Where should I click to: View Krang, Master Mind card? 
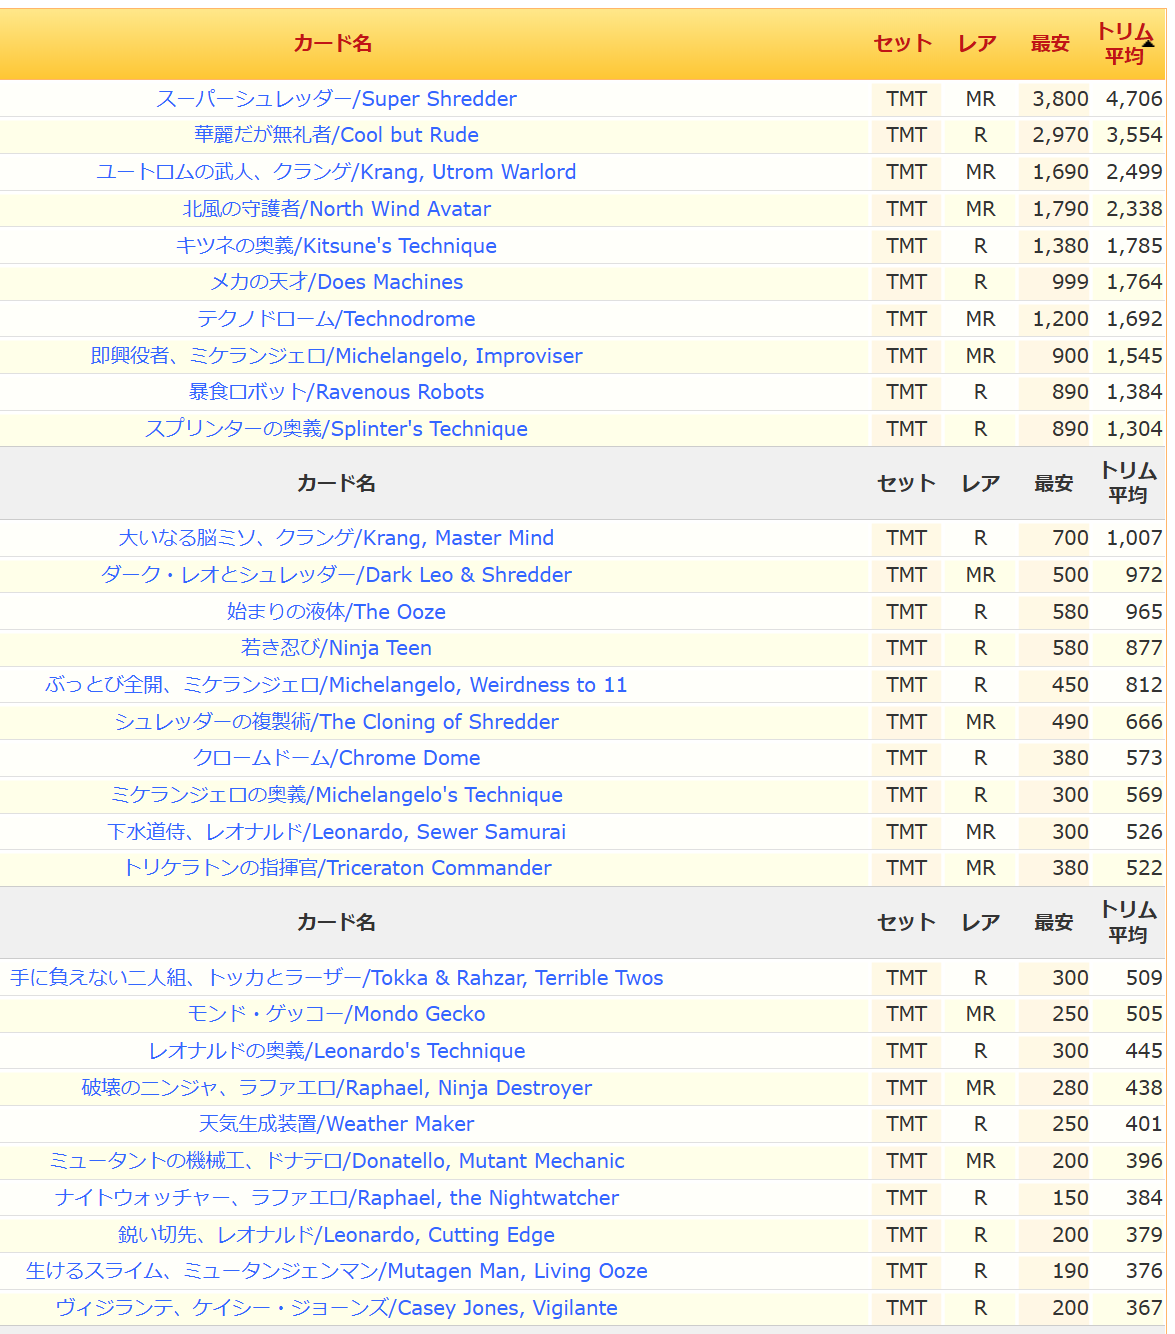pyautogui.click(x=336, y=538)
